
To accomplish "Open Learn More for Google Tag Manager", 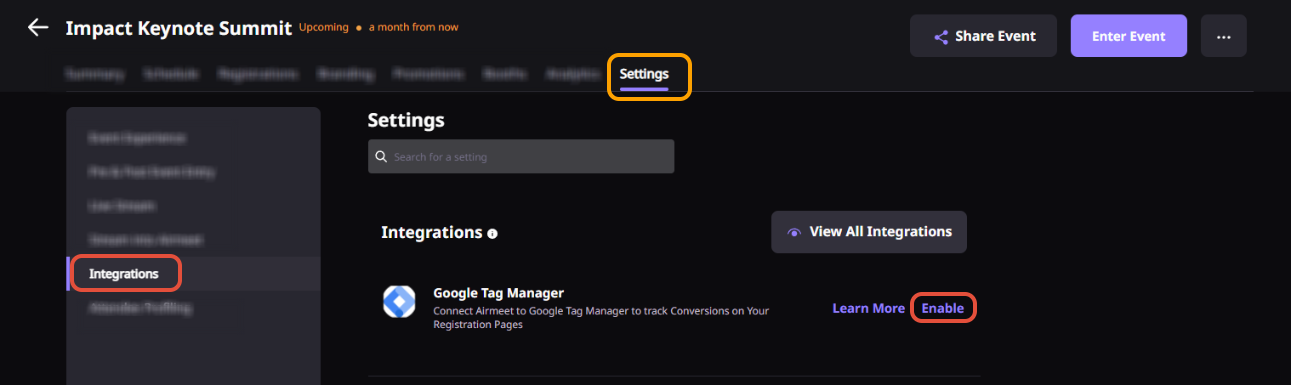I will pyautogui.click(x=868, y=308).
